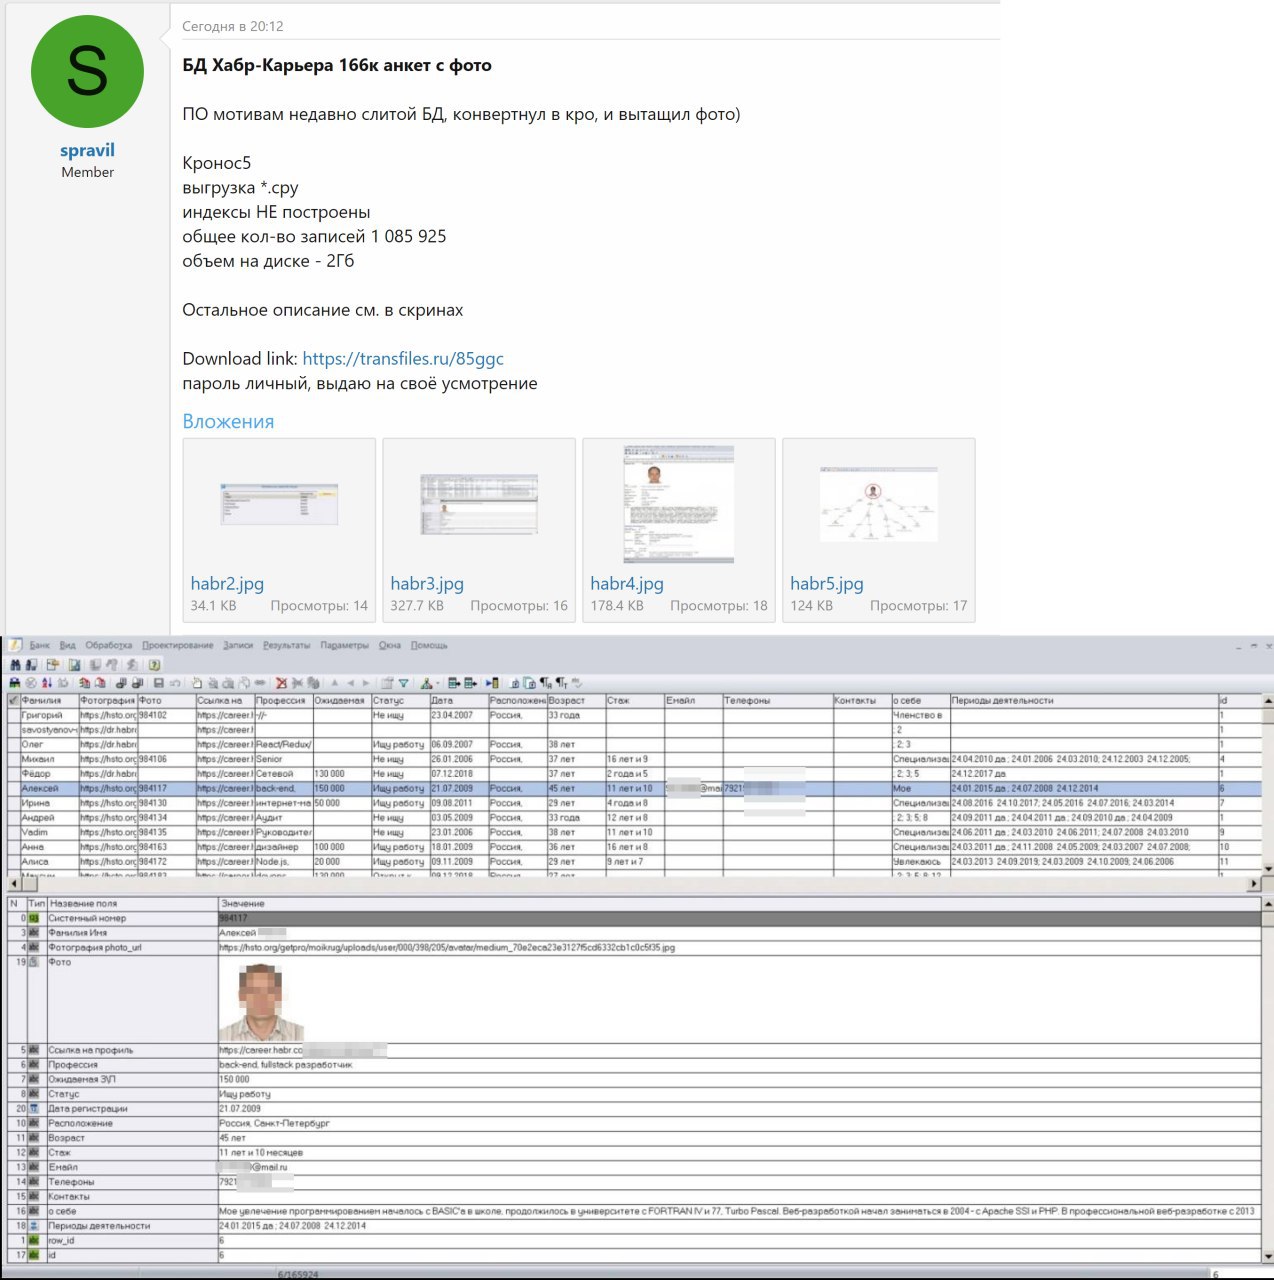Click the down arrow of field details vertical scrollbar
Screen dimensions: 1274x1280
1268,1256
